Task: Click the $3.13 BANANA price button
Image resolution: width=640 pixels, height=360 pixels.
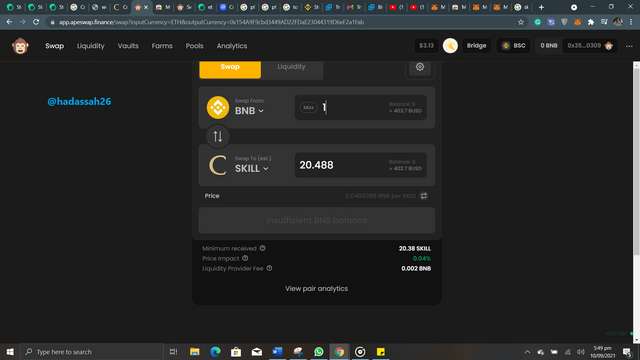Action: click(427, 46)
